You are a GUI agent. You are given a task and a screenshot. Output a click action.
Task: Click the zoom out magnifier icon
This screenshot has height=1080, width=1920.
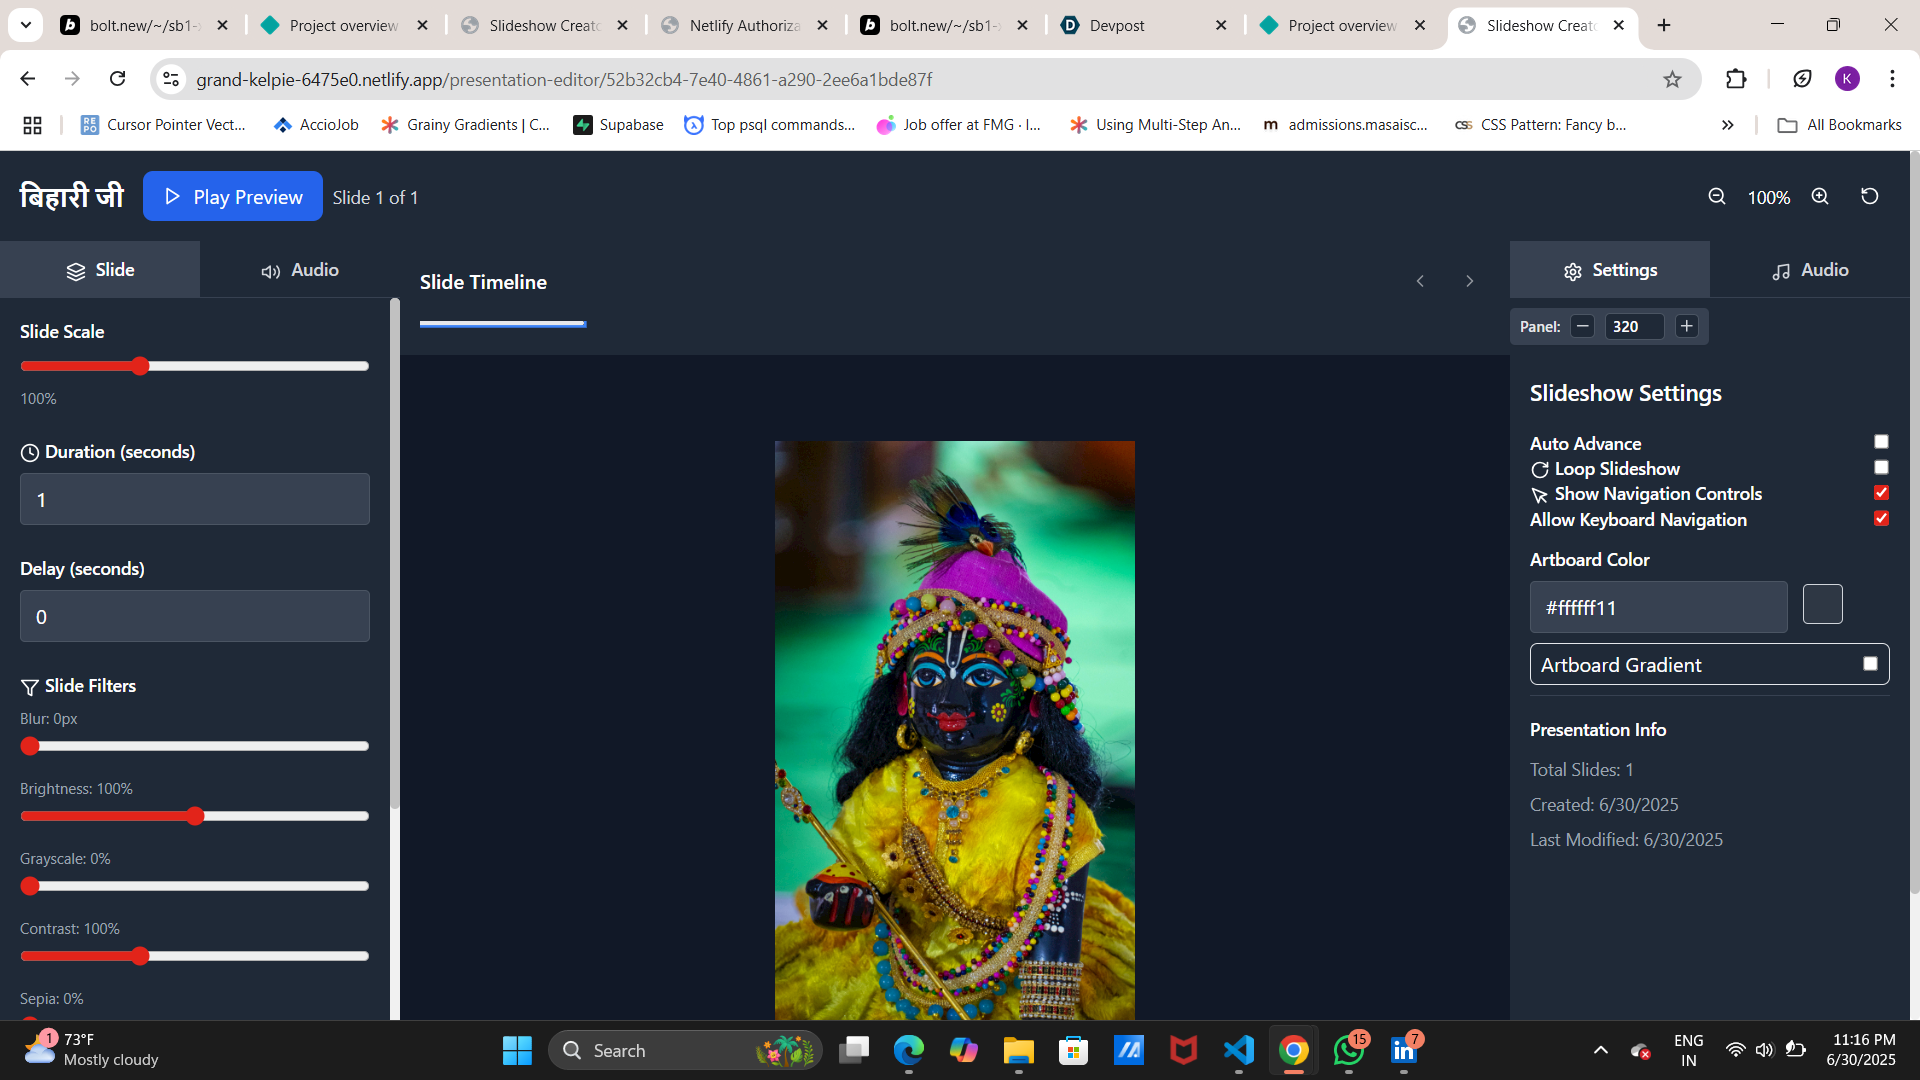pyautogui.click(x=1716, y=197)
